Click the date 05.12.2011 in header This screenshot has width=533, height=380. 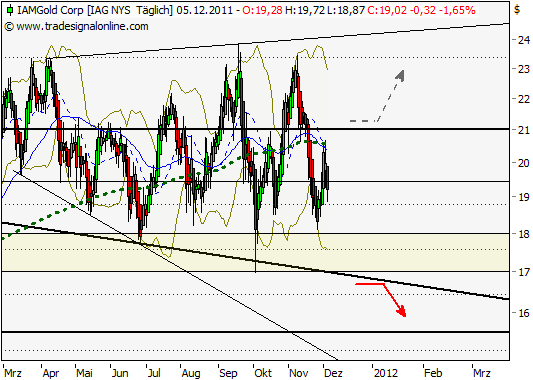point(205,11)
